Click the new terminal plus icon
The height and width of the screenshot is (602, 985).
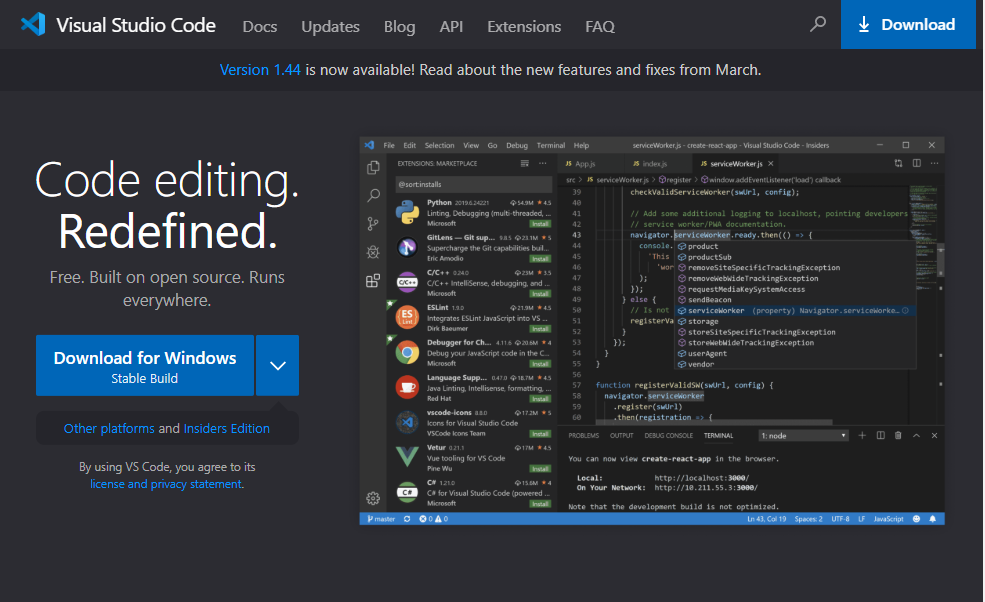tap(862, 435)
